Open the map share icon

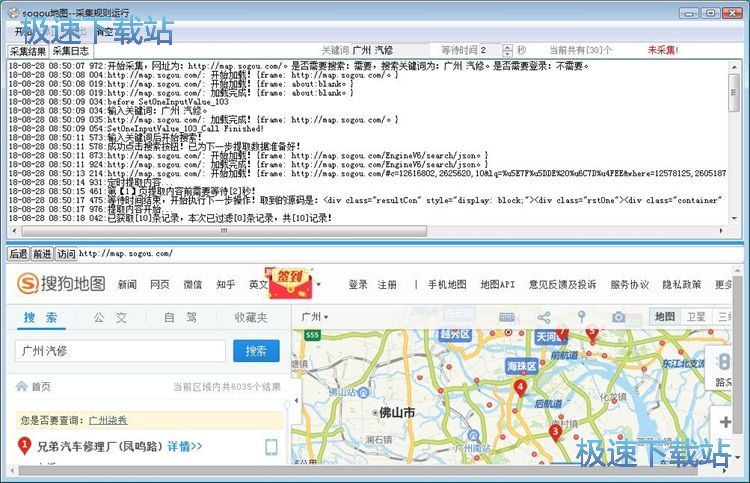click(544, 317)
